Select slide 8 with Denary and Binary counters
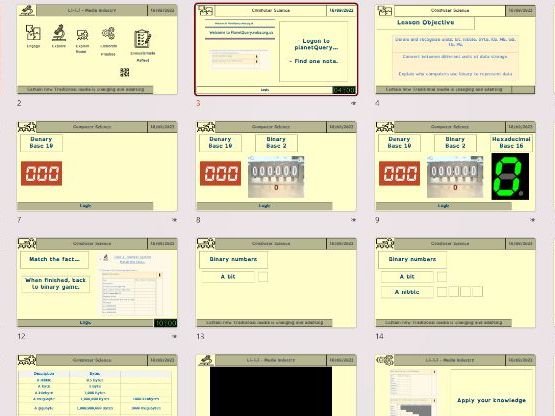 (x=276, y=166)
